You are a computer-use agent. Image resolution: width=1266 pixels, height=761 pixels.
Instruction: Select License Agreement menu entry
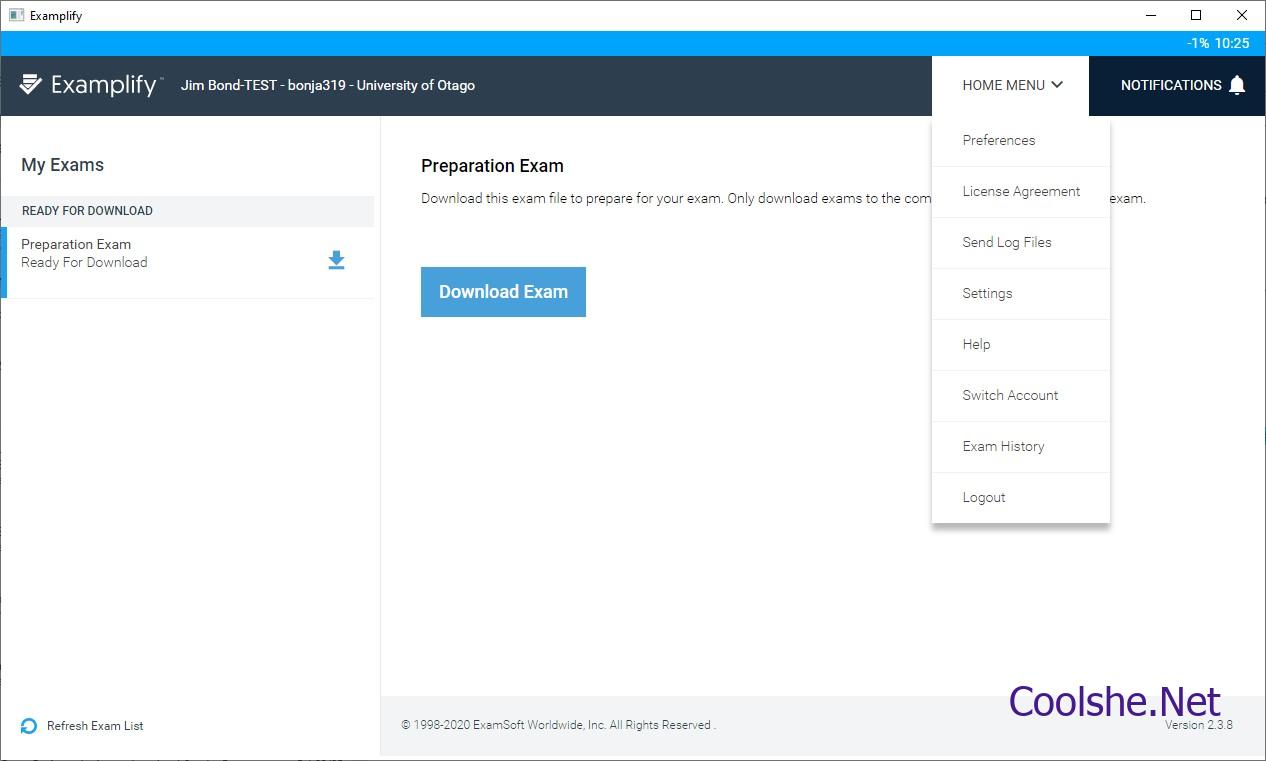[x=1021, y=192]
